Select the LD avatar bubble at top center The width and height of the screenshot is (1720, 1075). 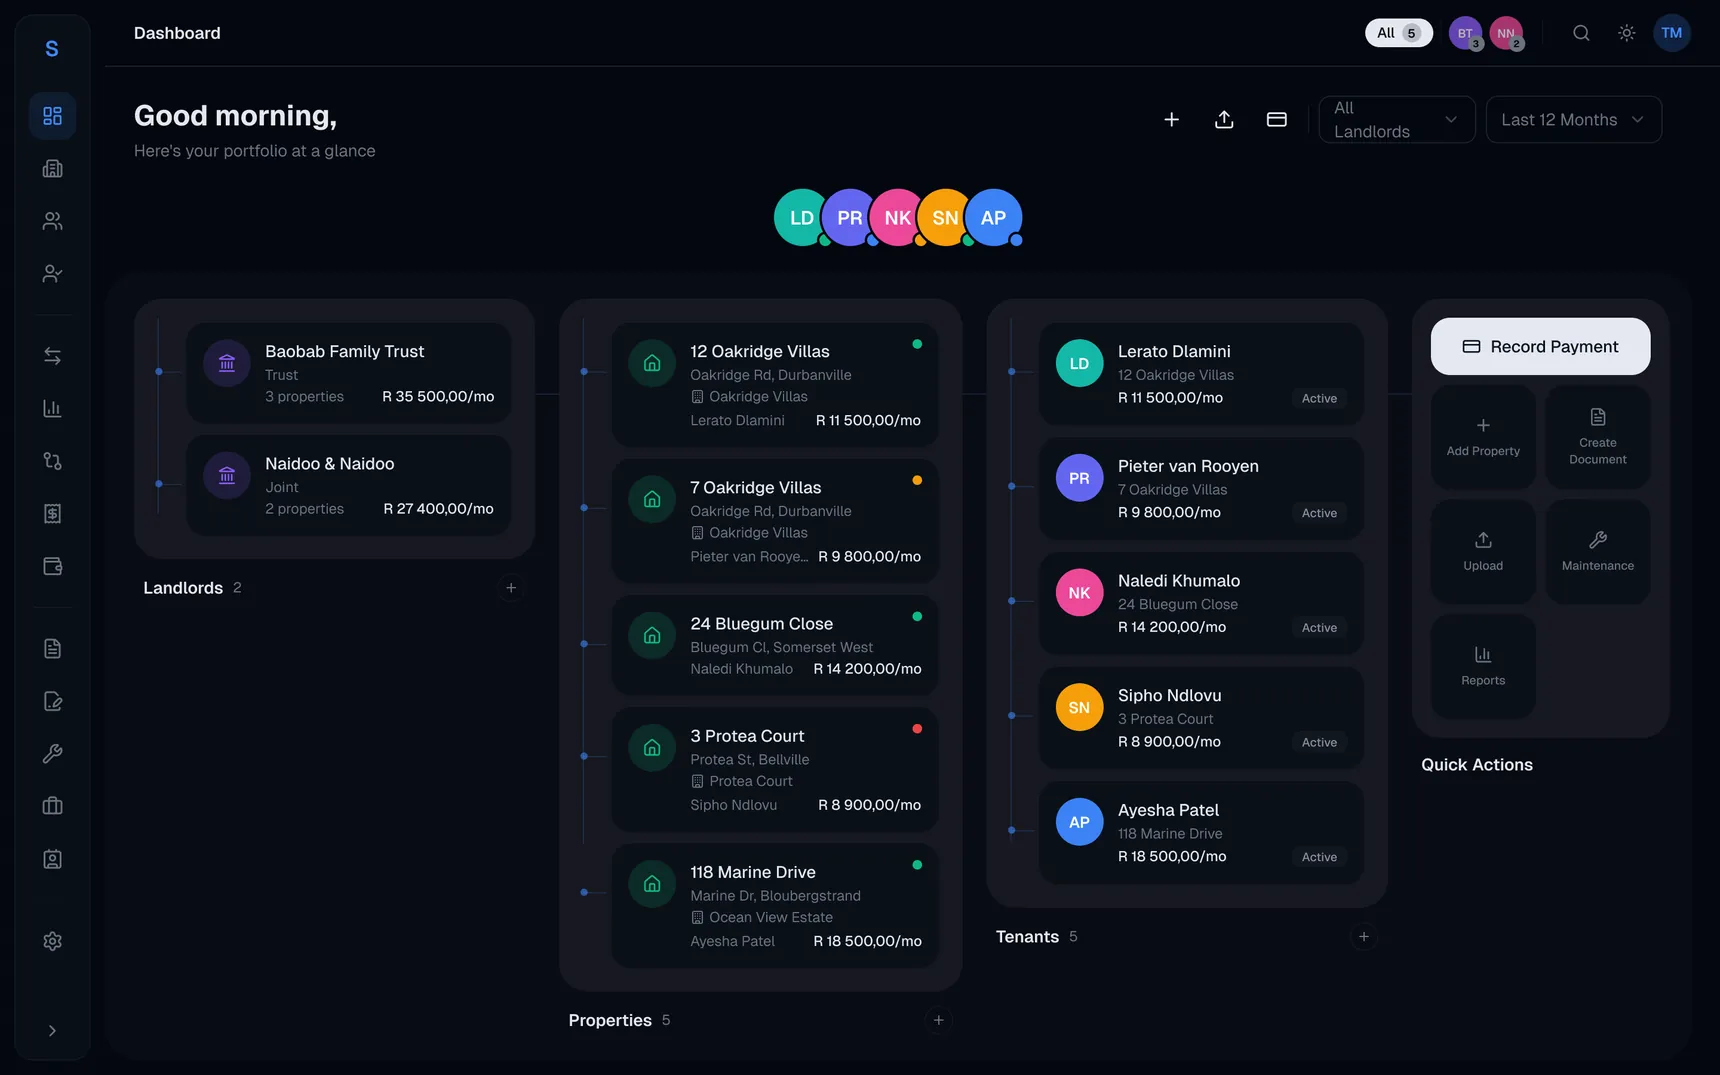coord(802,218)
